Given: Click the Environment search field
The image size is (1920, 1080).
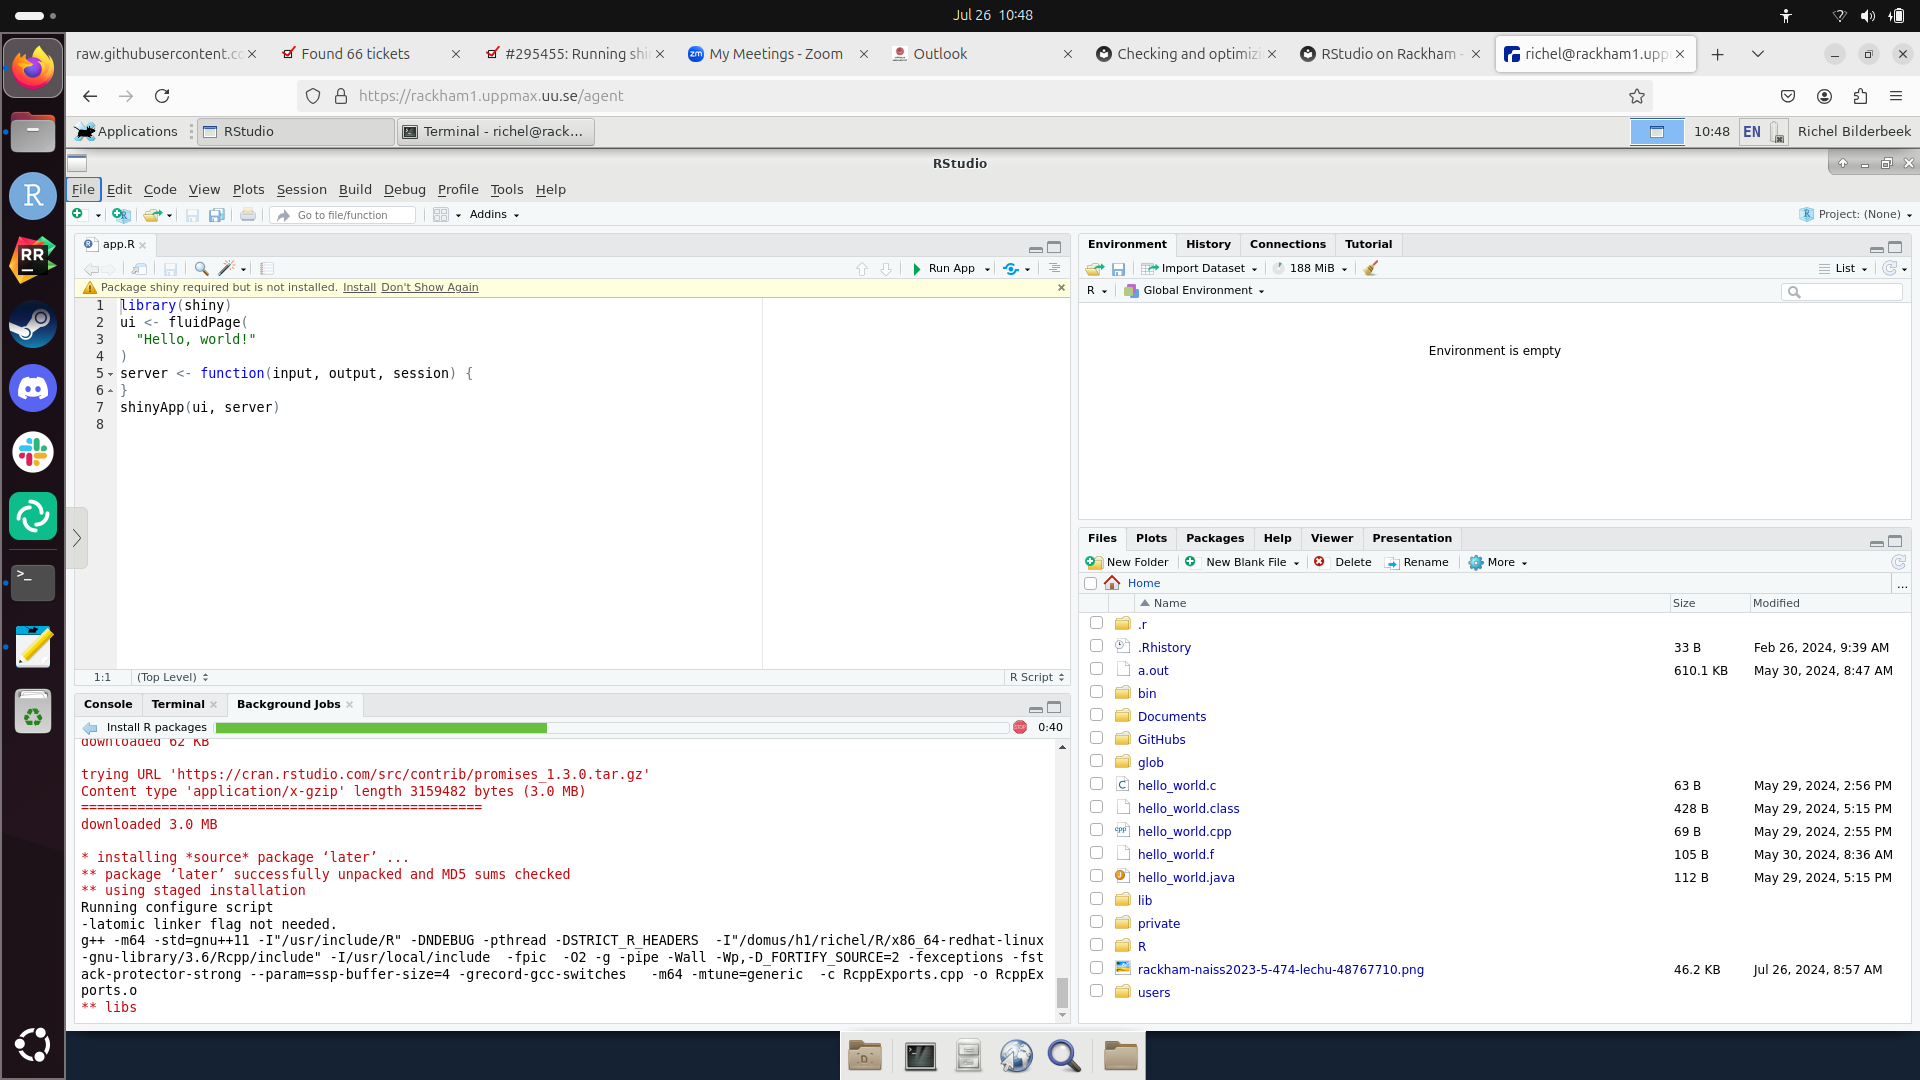Looking at the screenshot, I should coord(1842,291).
